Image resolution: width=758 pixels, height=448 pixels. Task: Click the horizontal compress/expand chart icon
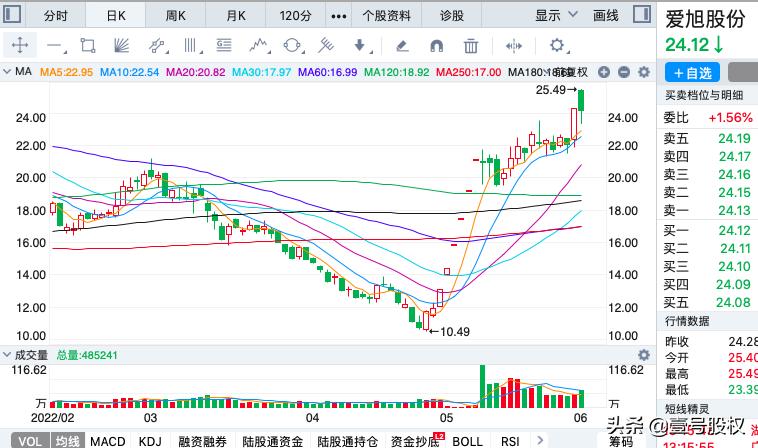(x=513, y=46)
